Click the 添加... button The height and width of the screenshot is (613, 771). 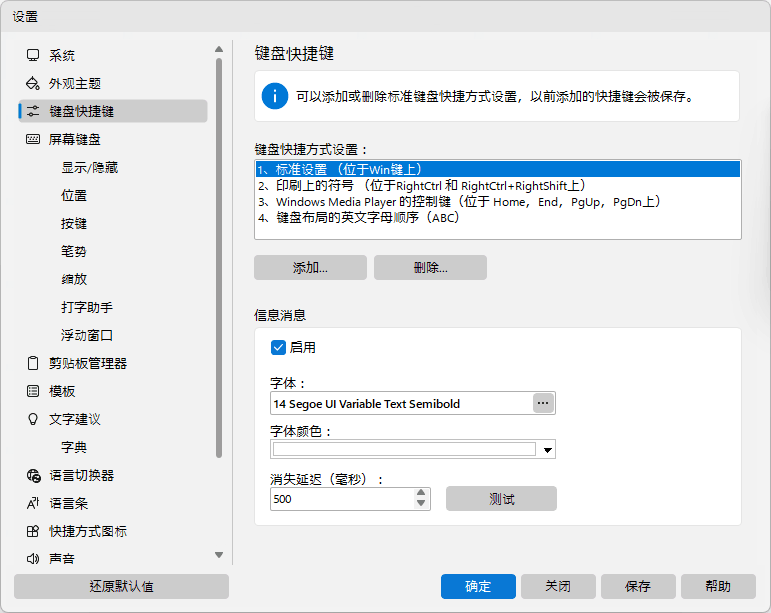[x=310, y=267]
